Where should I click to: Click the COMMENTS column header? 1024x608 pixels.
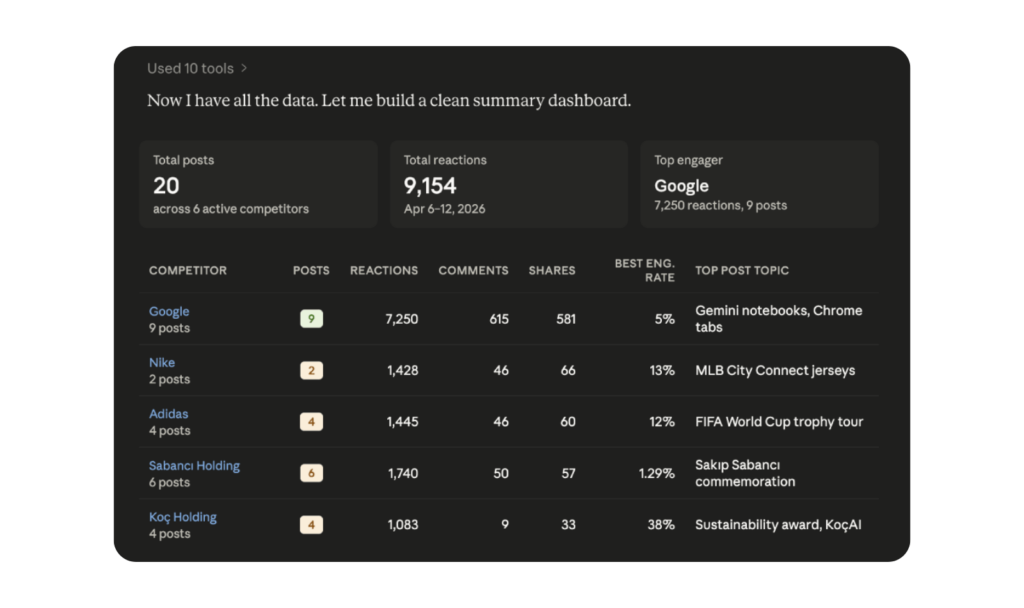pyautogui.click(x=473, y=270)
